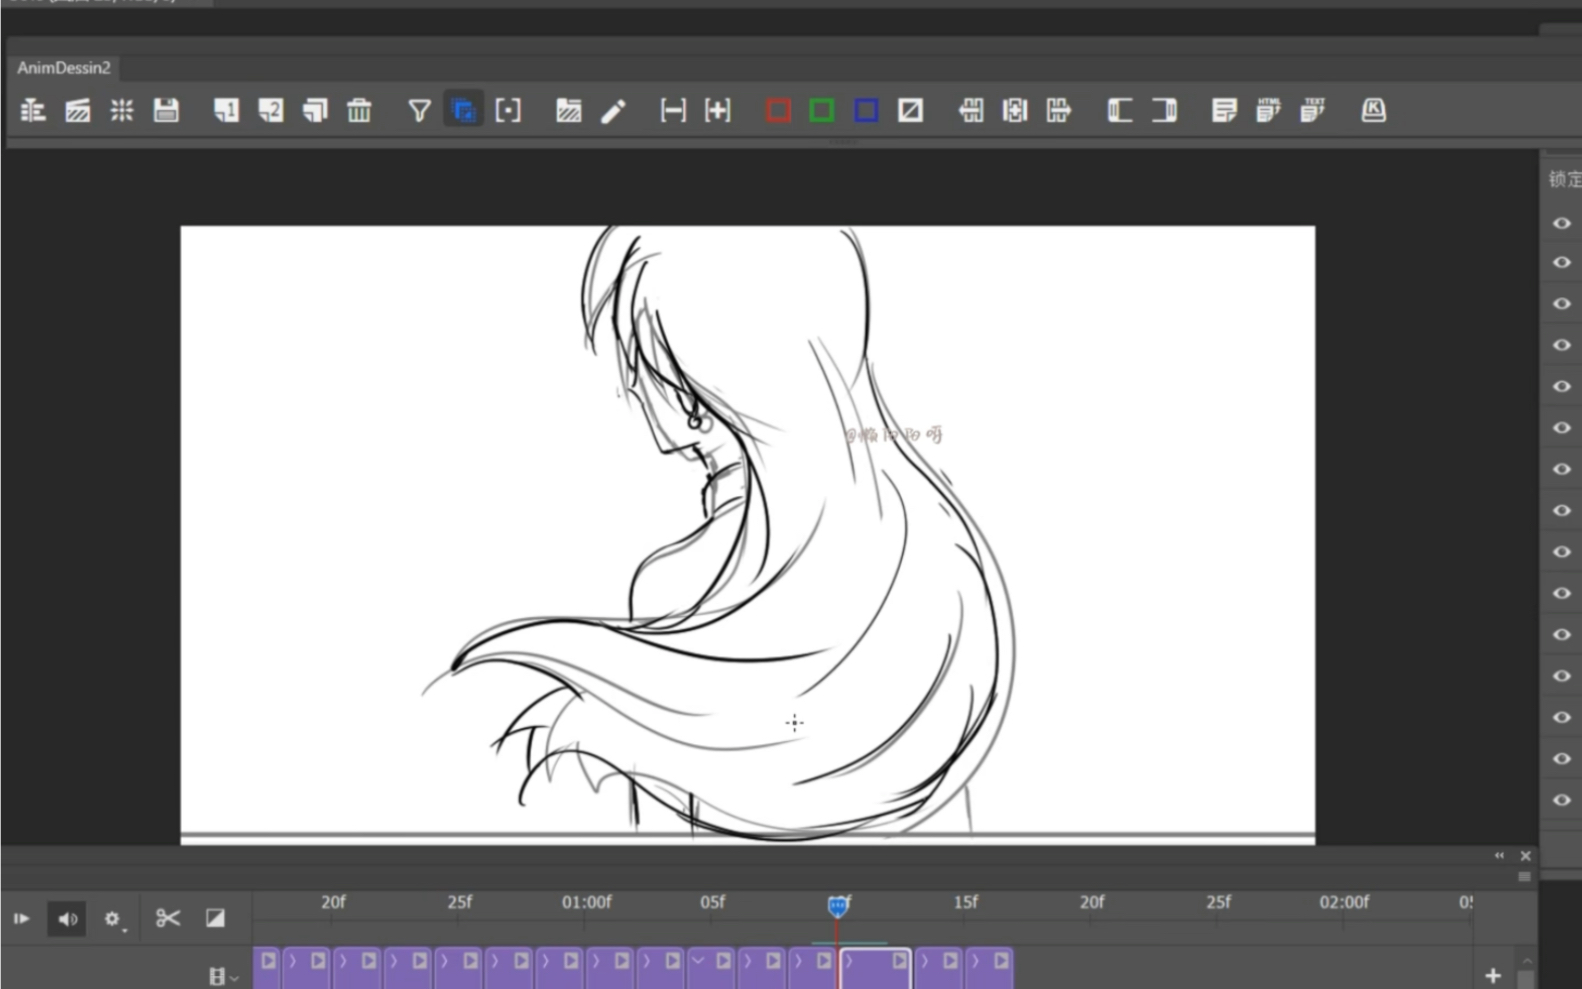Move frame right with right-arrow icon
Image resolution: width=1582 pixels, height=989 pixels.
[1059, 110]
